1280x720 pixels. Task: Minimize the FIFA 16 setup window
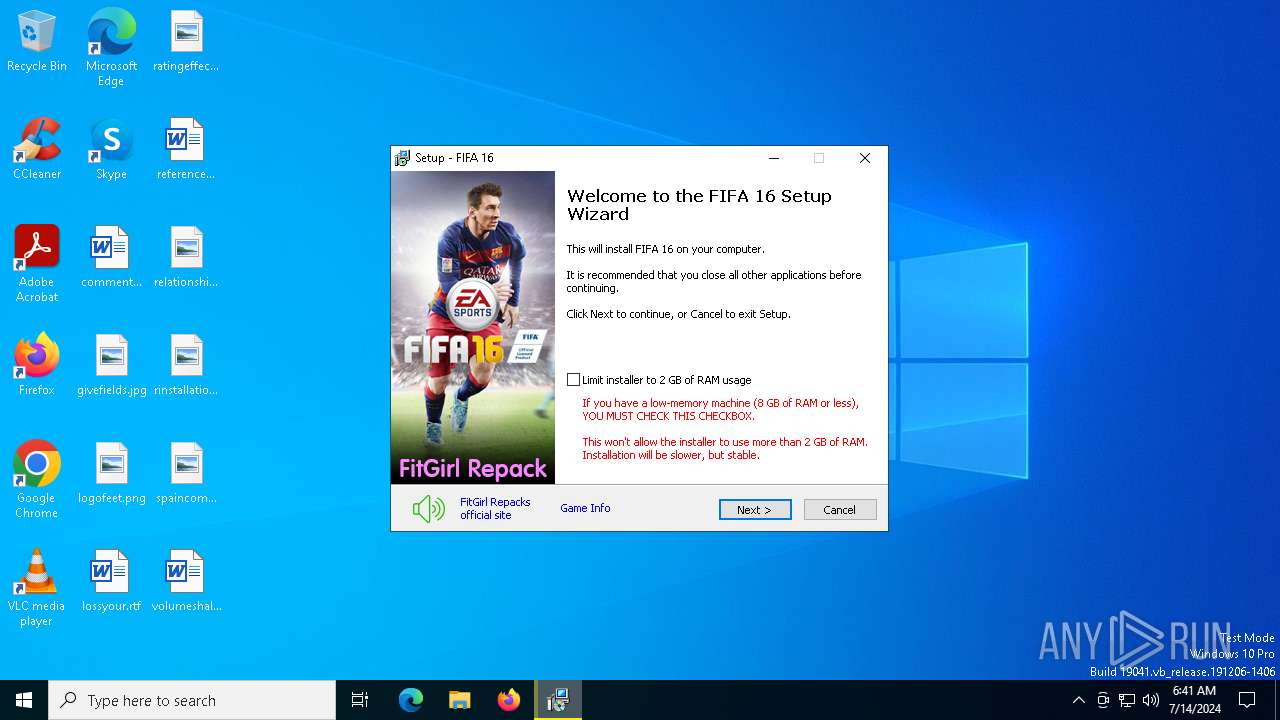pos(774,158)
